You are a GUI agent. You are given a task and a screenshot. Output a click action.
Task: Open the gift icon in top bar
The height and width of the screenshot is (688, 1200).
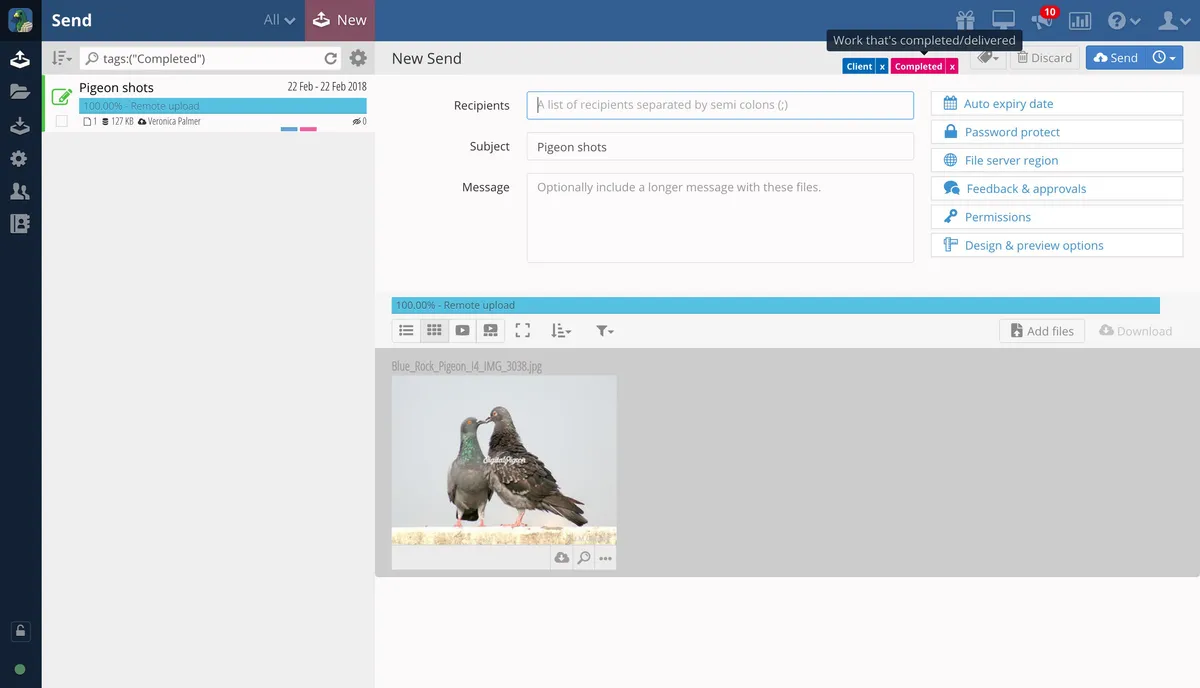pos(965,20)
